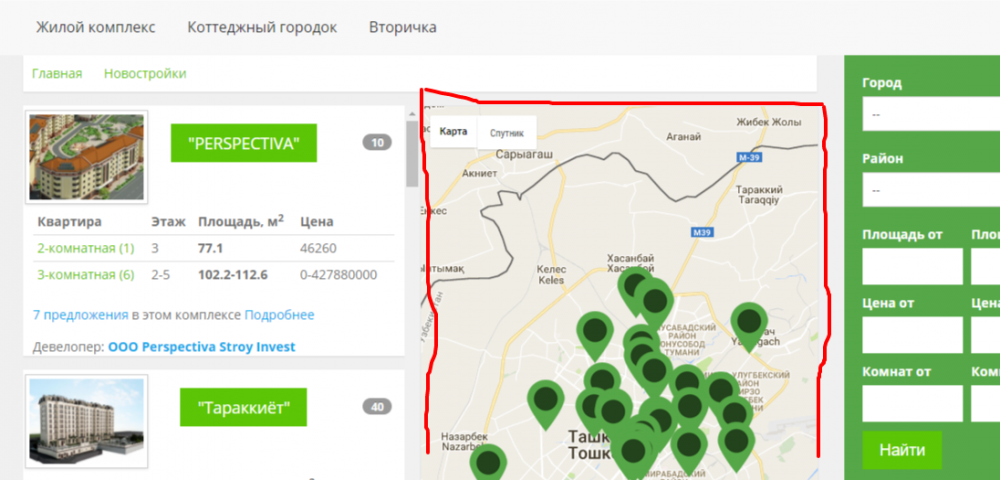
Task: Click the Акниет label on map
Action: point(480,173)
